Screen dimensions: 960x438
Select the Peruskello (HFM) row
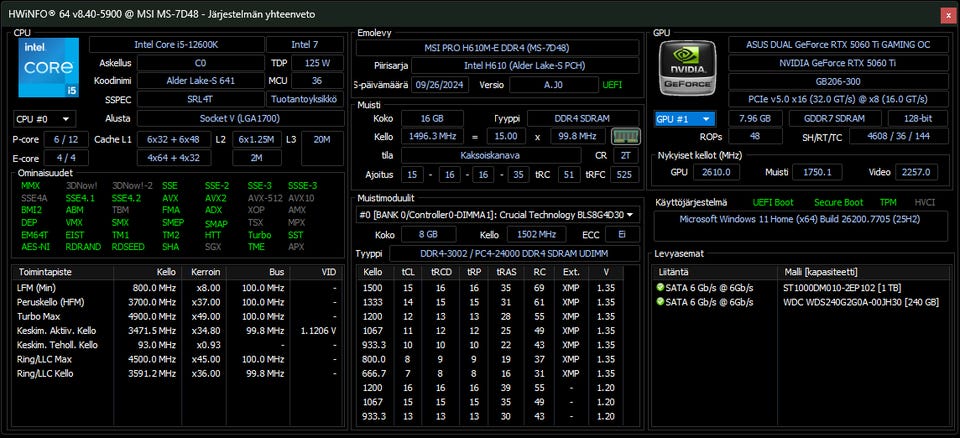coord(178,302)
